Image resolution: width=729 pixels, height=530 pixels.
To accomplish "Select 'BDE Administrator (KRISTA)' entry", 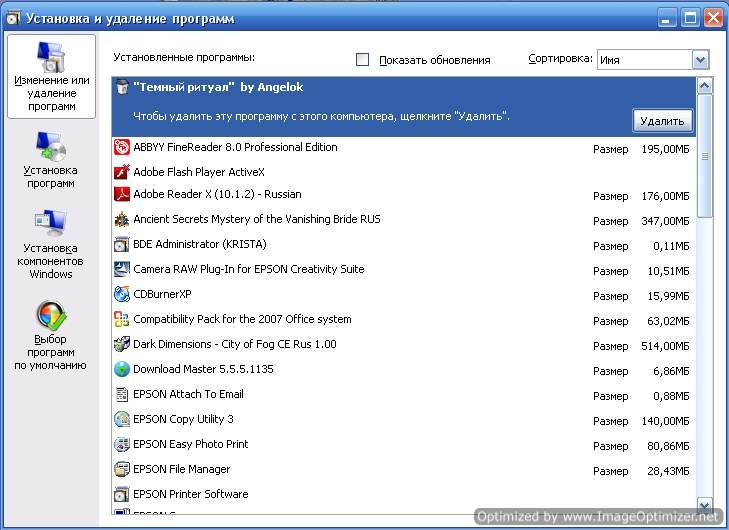I will [200, 244].
